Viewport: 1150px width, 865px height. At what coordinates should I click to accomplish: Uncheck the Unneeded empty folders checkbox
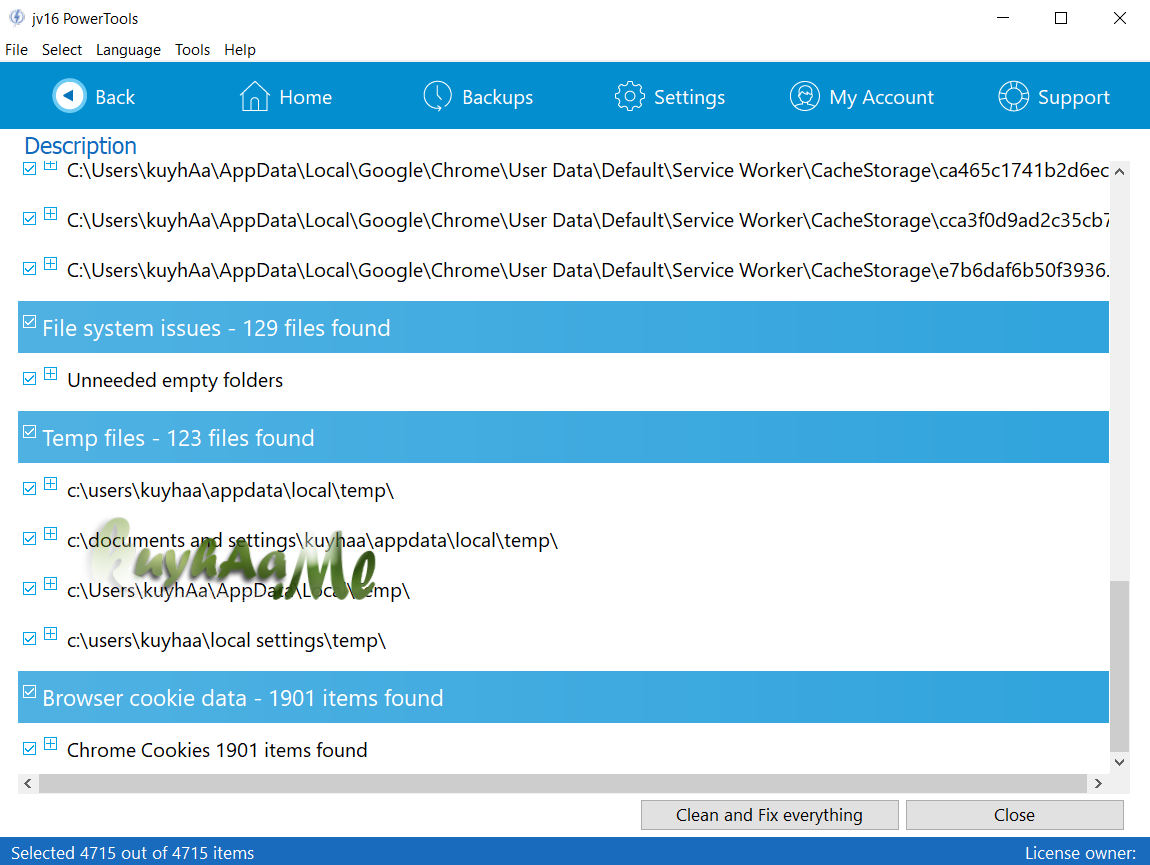coord(29,379)
